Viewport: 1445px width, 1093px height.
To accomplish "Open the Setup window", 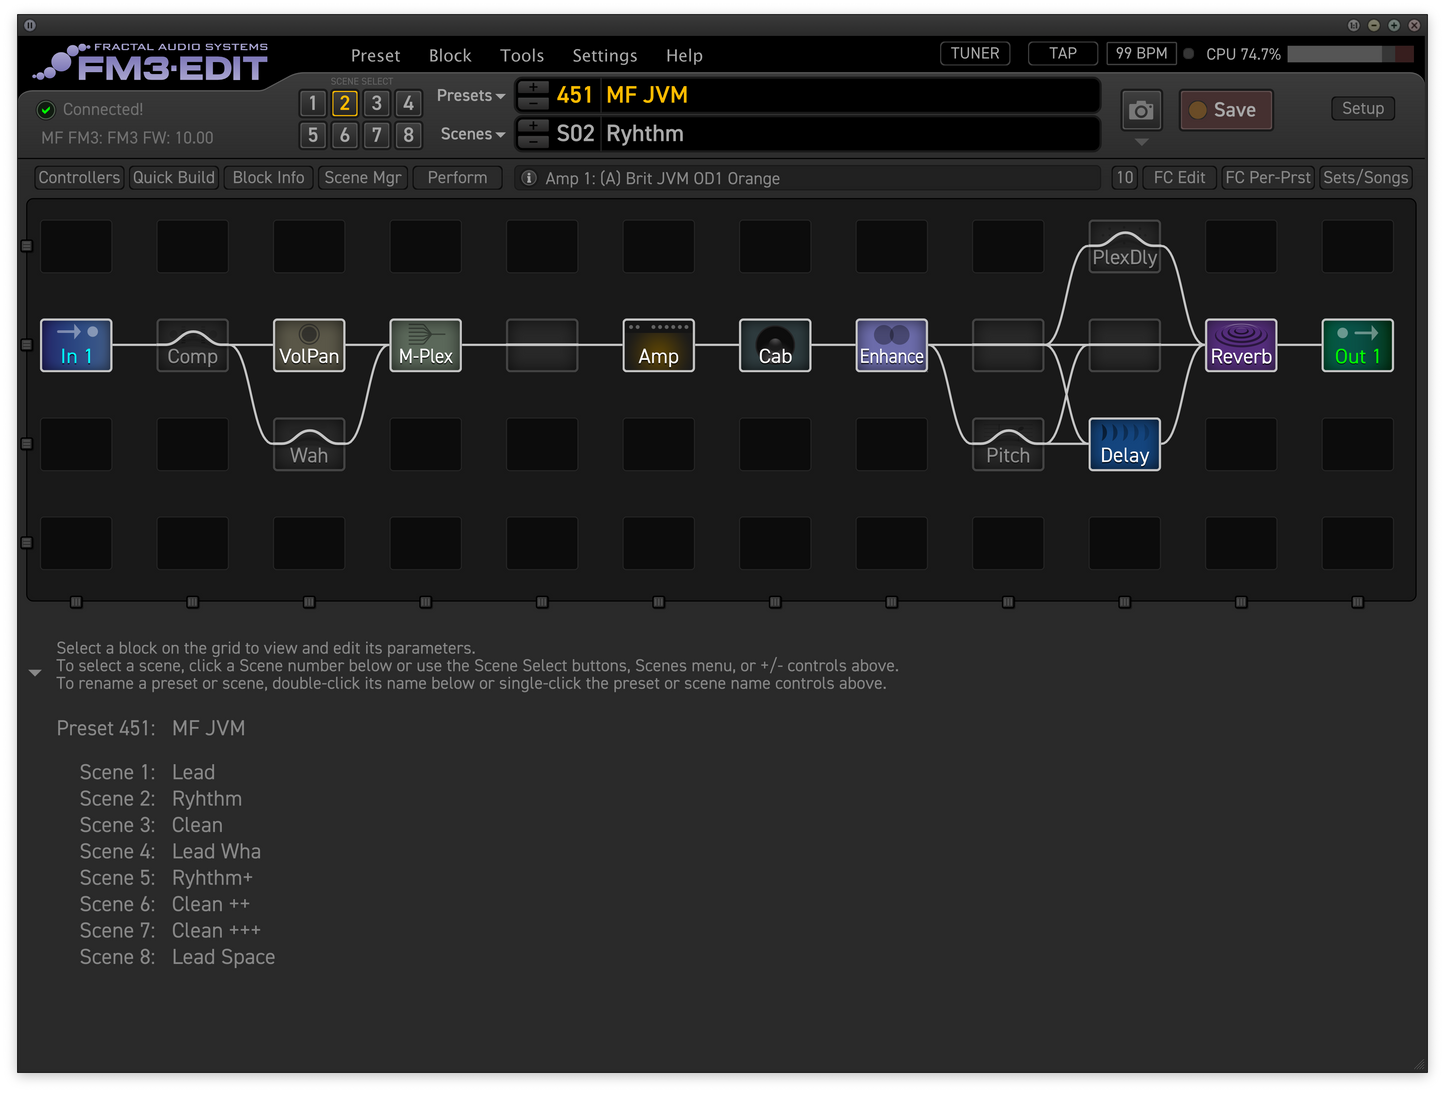I will pos(1363,108).
